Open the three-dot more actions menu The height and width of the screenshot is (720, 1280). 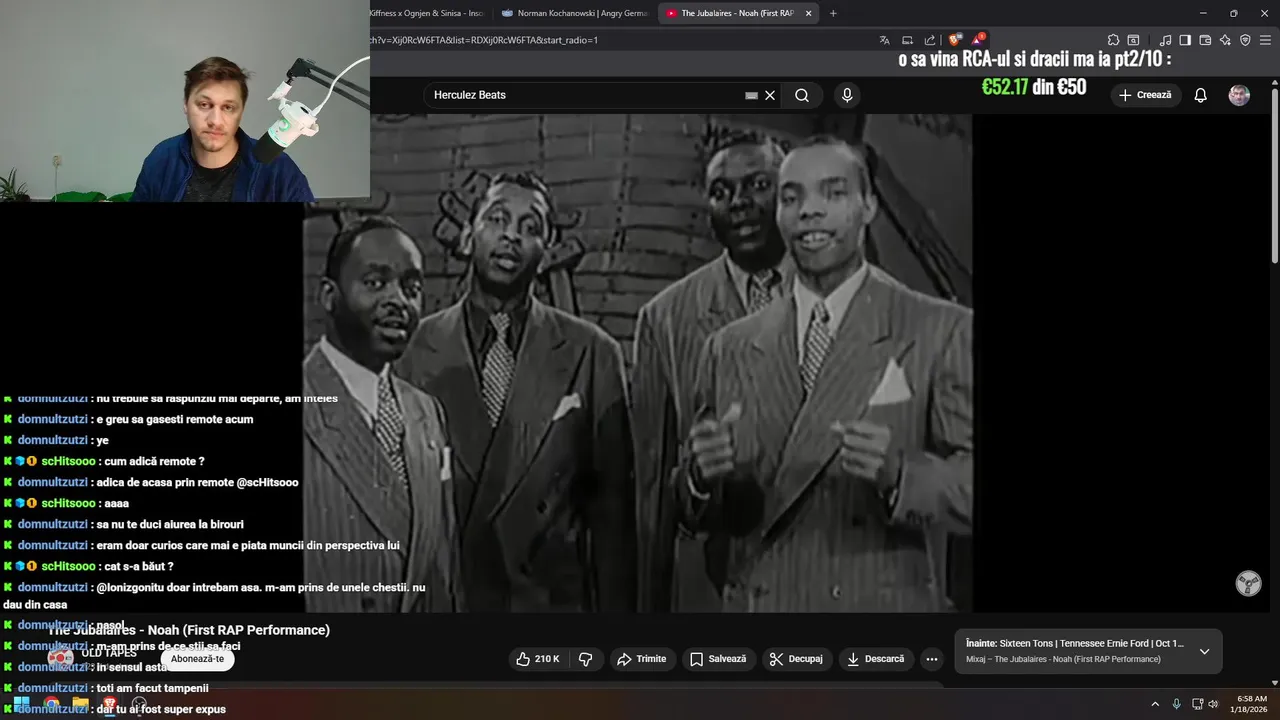tap(932, 659)
